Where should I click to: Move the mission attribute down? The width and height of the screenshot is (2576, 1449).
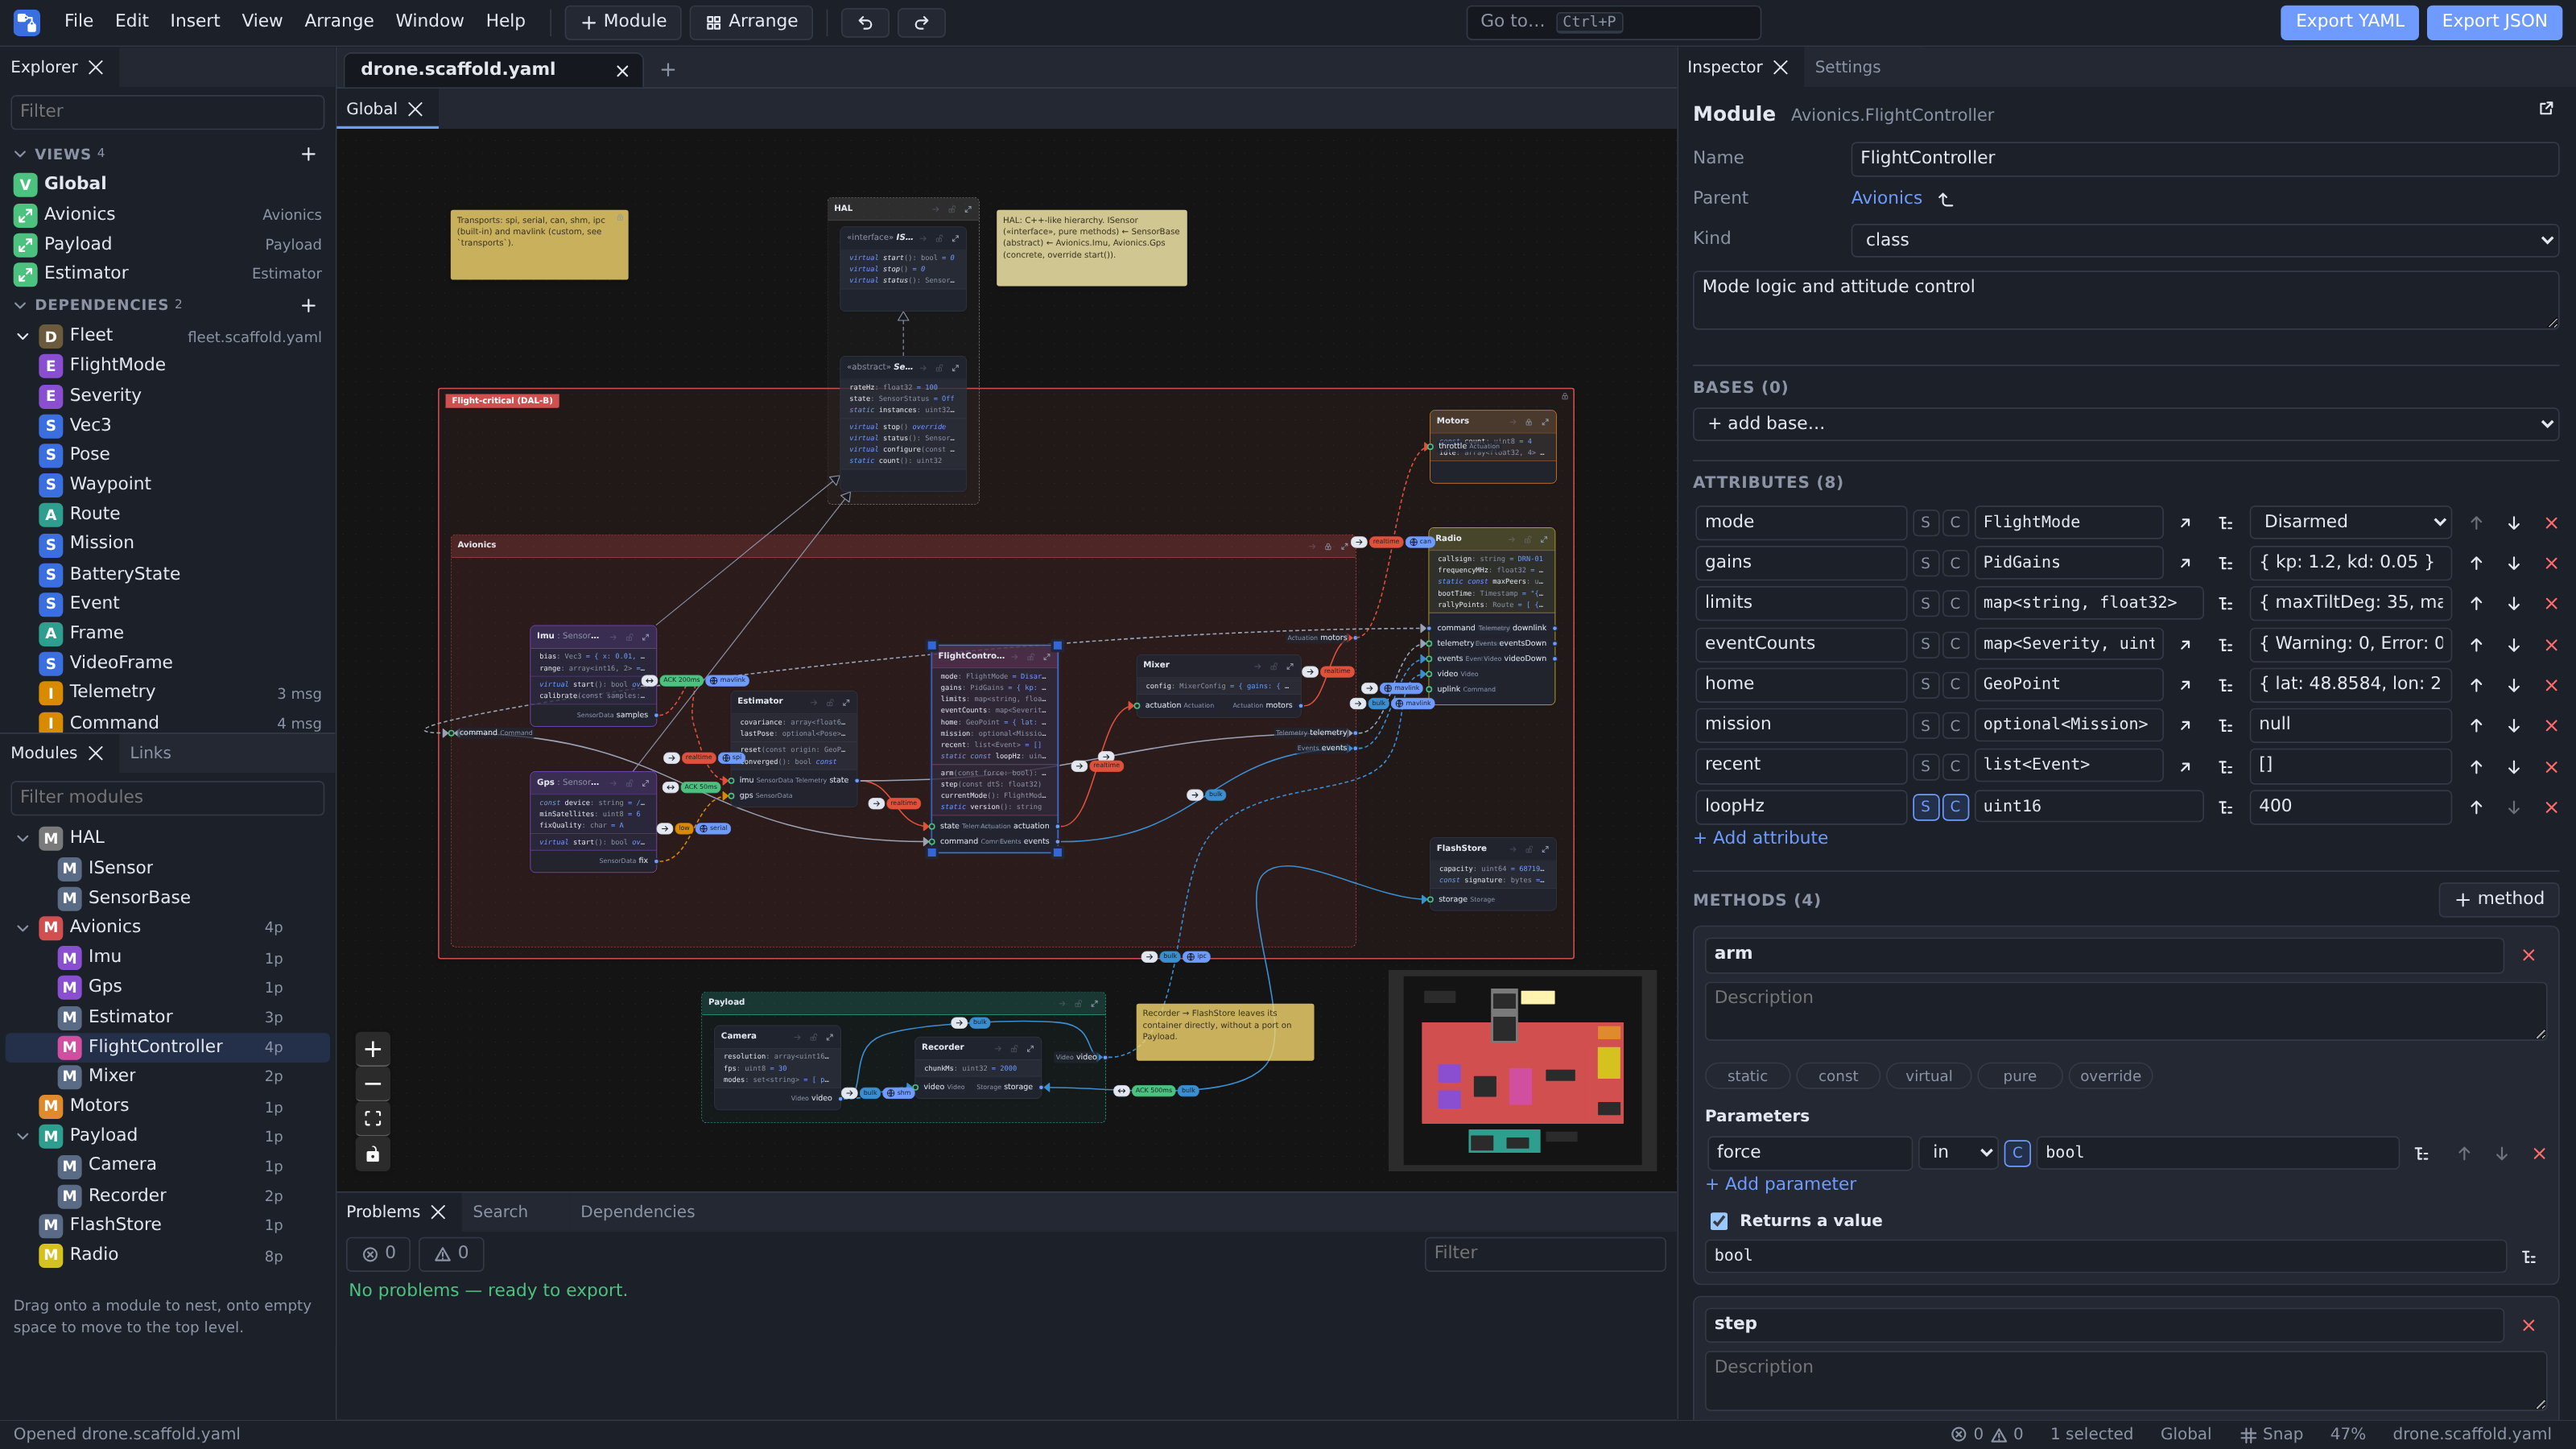2513,725
